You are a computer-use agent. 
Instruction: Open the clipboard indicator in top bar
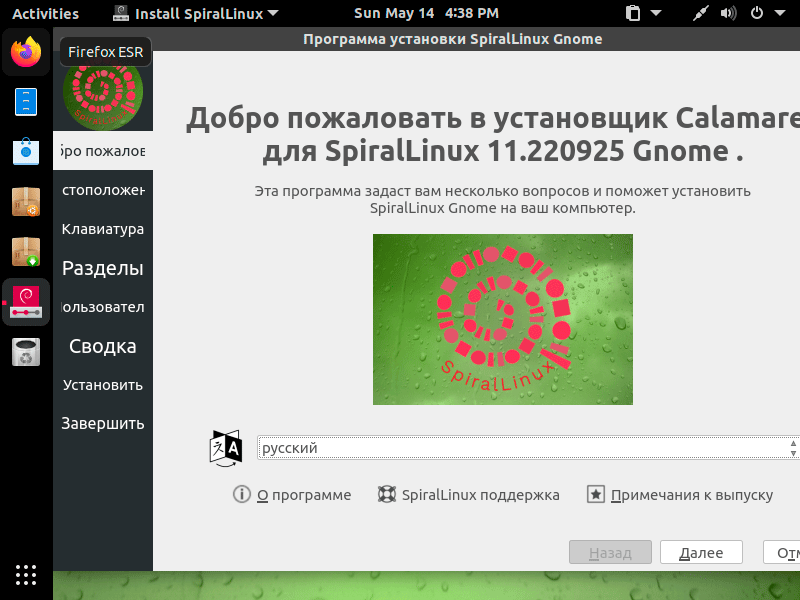tap(633, 13)
